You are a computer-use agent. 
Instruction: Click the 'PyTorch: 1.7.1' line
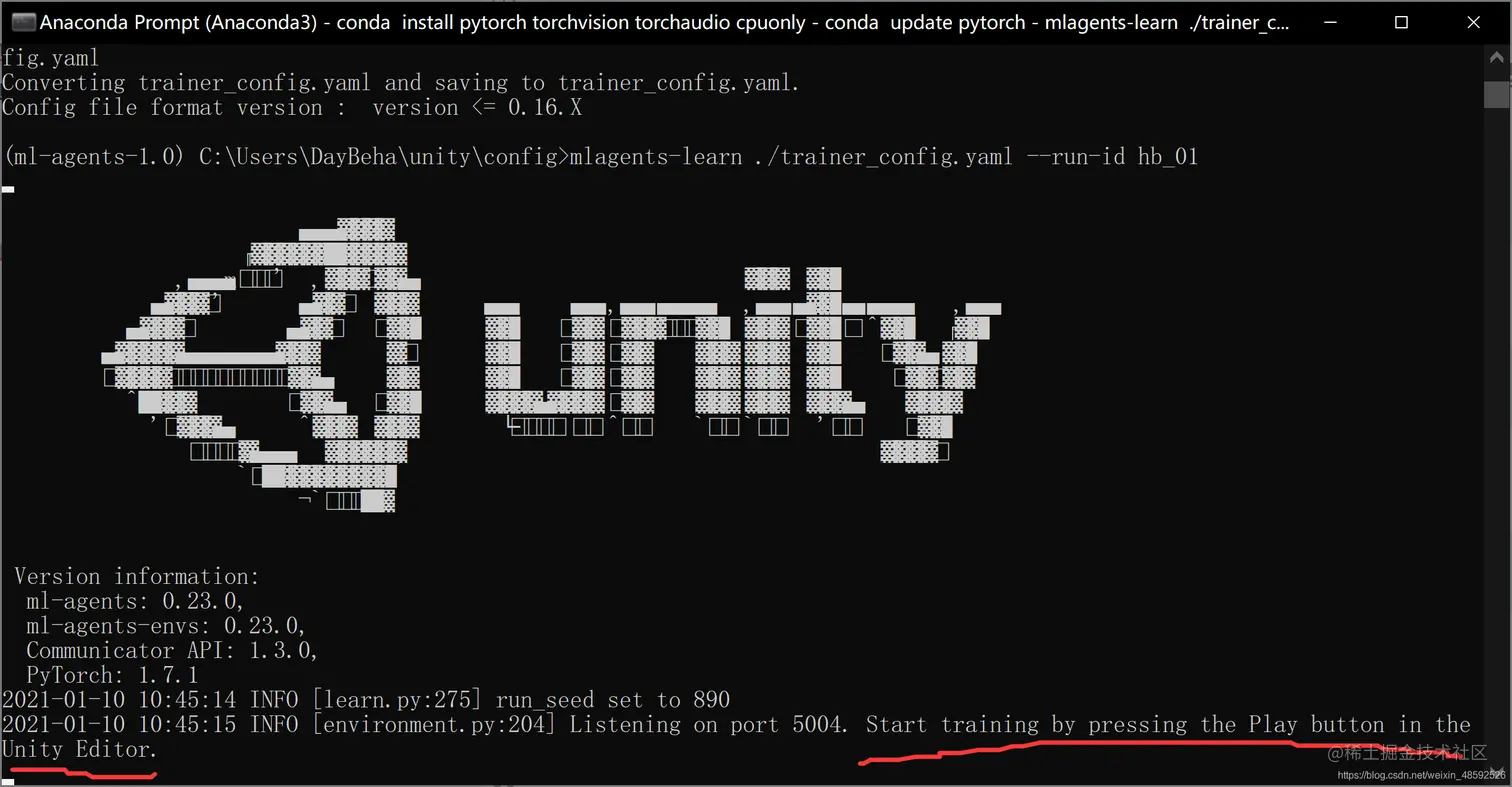click(113, 675)
